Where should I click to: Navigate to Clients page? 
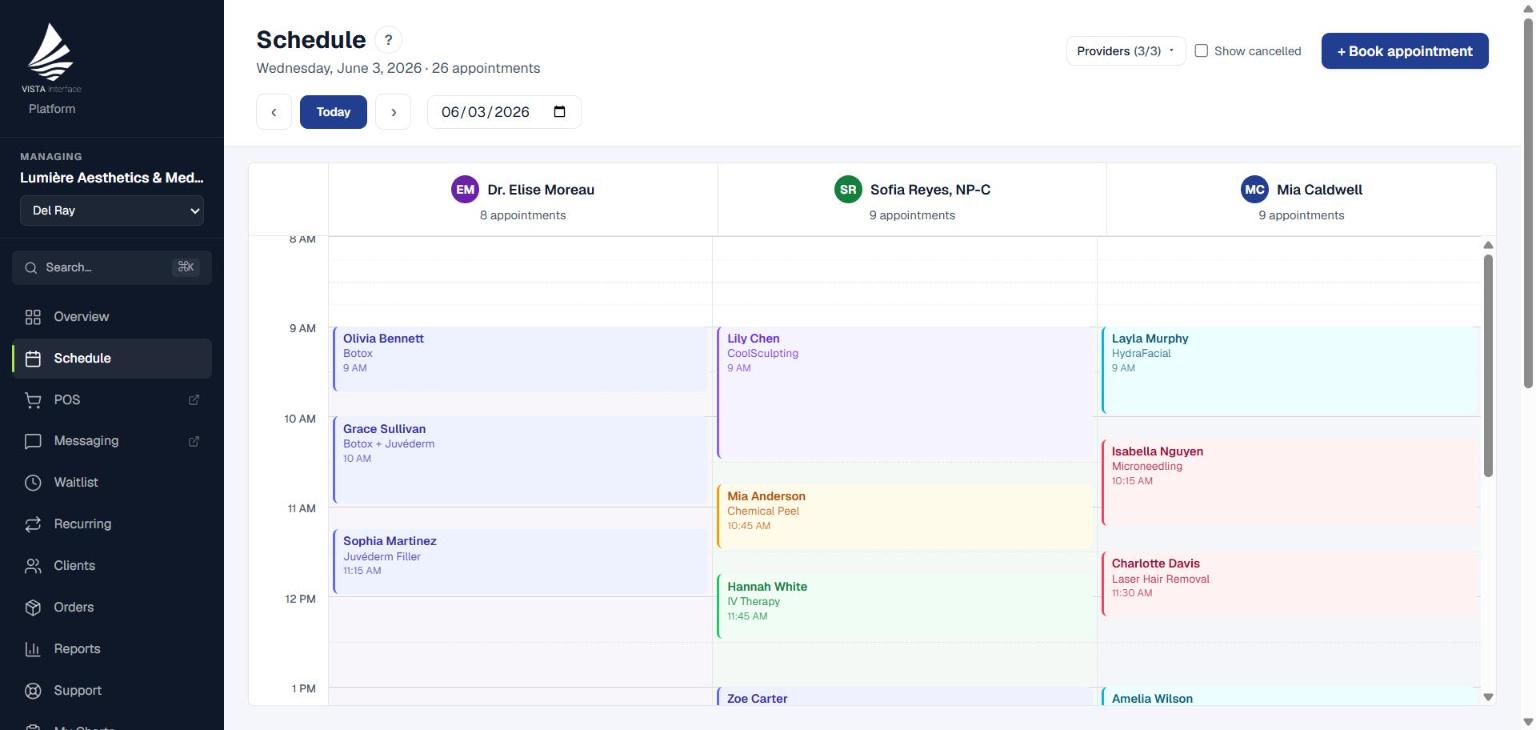(x=112, y=566)
